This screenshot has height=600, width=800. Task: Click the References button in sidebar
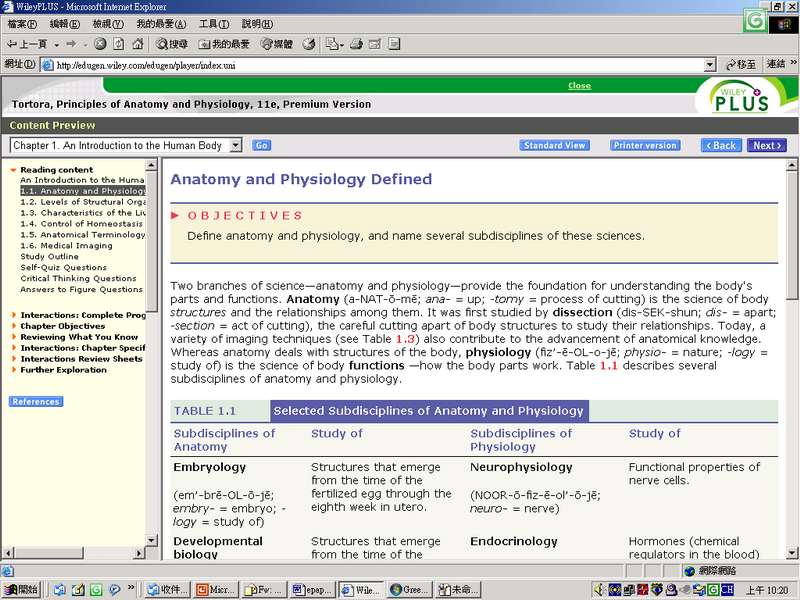pyautogui.click(x=36, y=402)
